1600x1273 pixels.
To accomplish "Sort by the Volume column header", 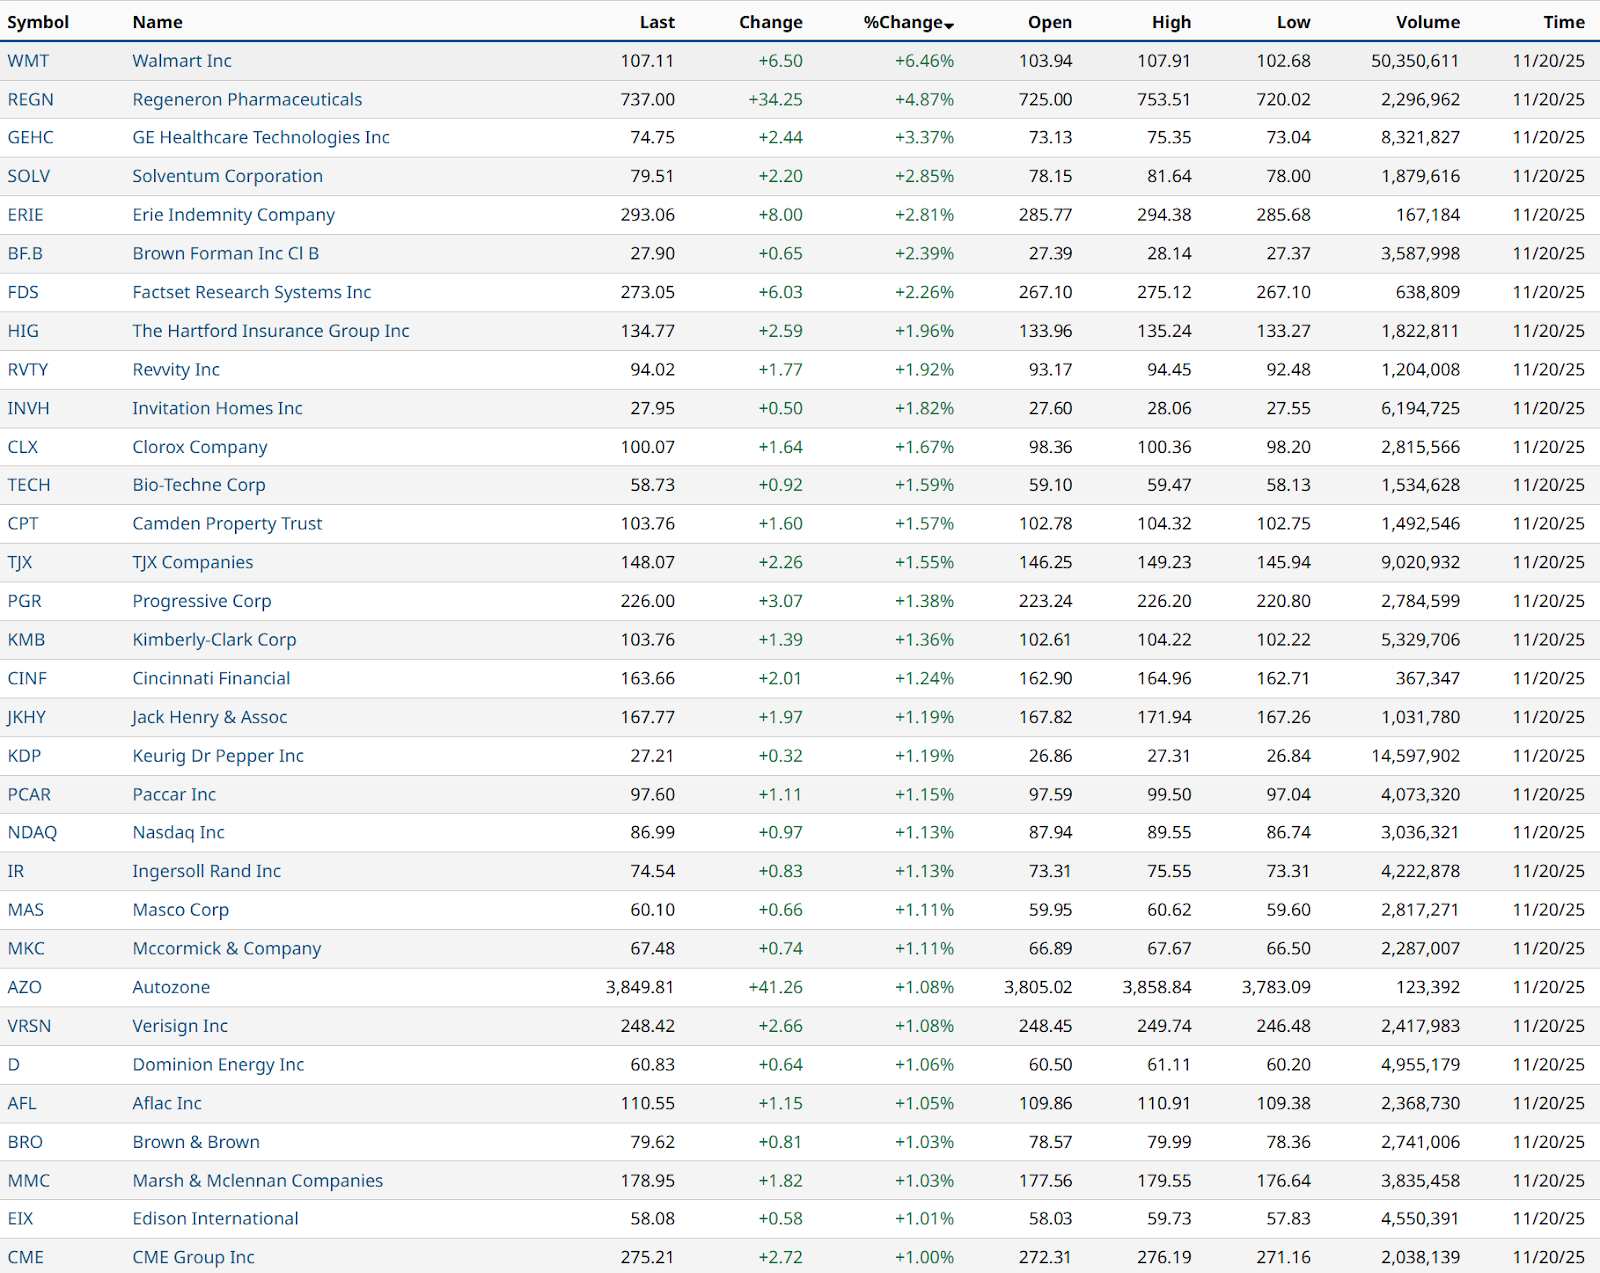I will coord(1428,22).
